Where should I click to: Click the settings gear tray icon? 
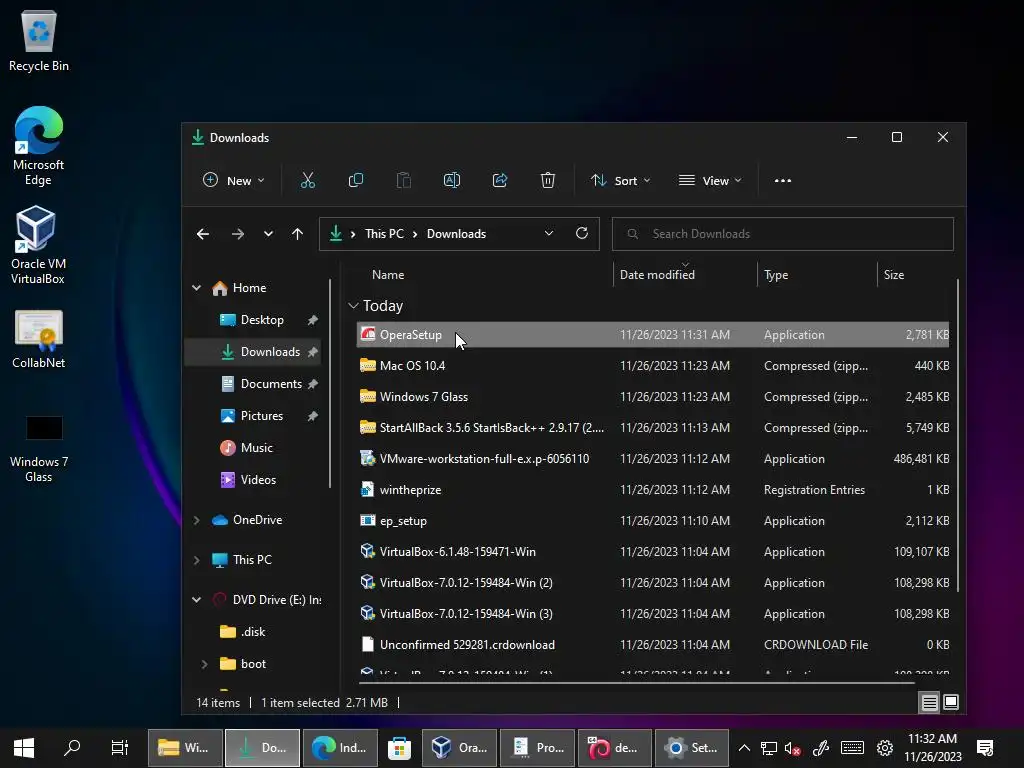click(885, 748)
